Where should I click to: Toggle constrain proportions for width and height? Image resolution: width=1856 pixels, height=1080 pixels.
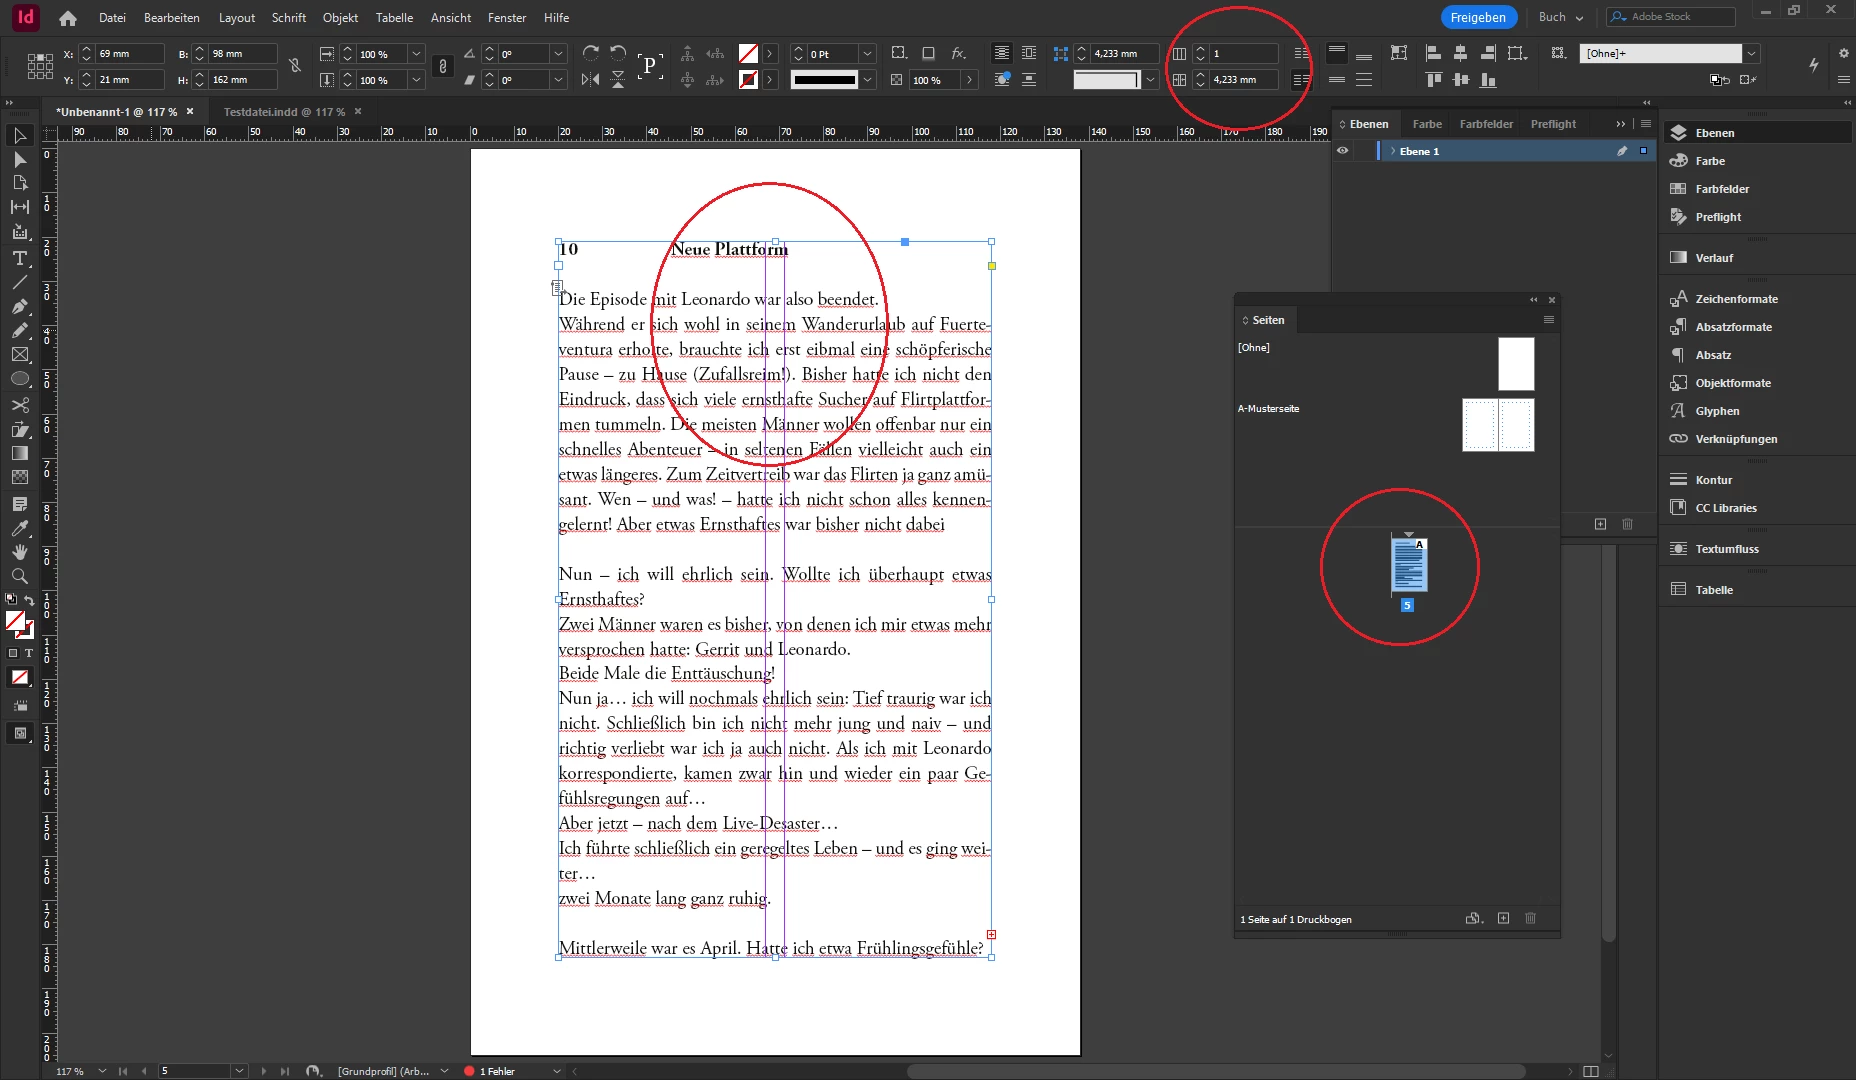coord(295,66)
